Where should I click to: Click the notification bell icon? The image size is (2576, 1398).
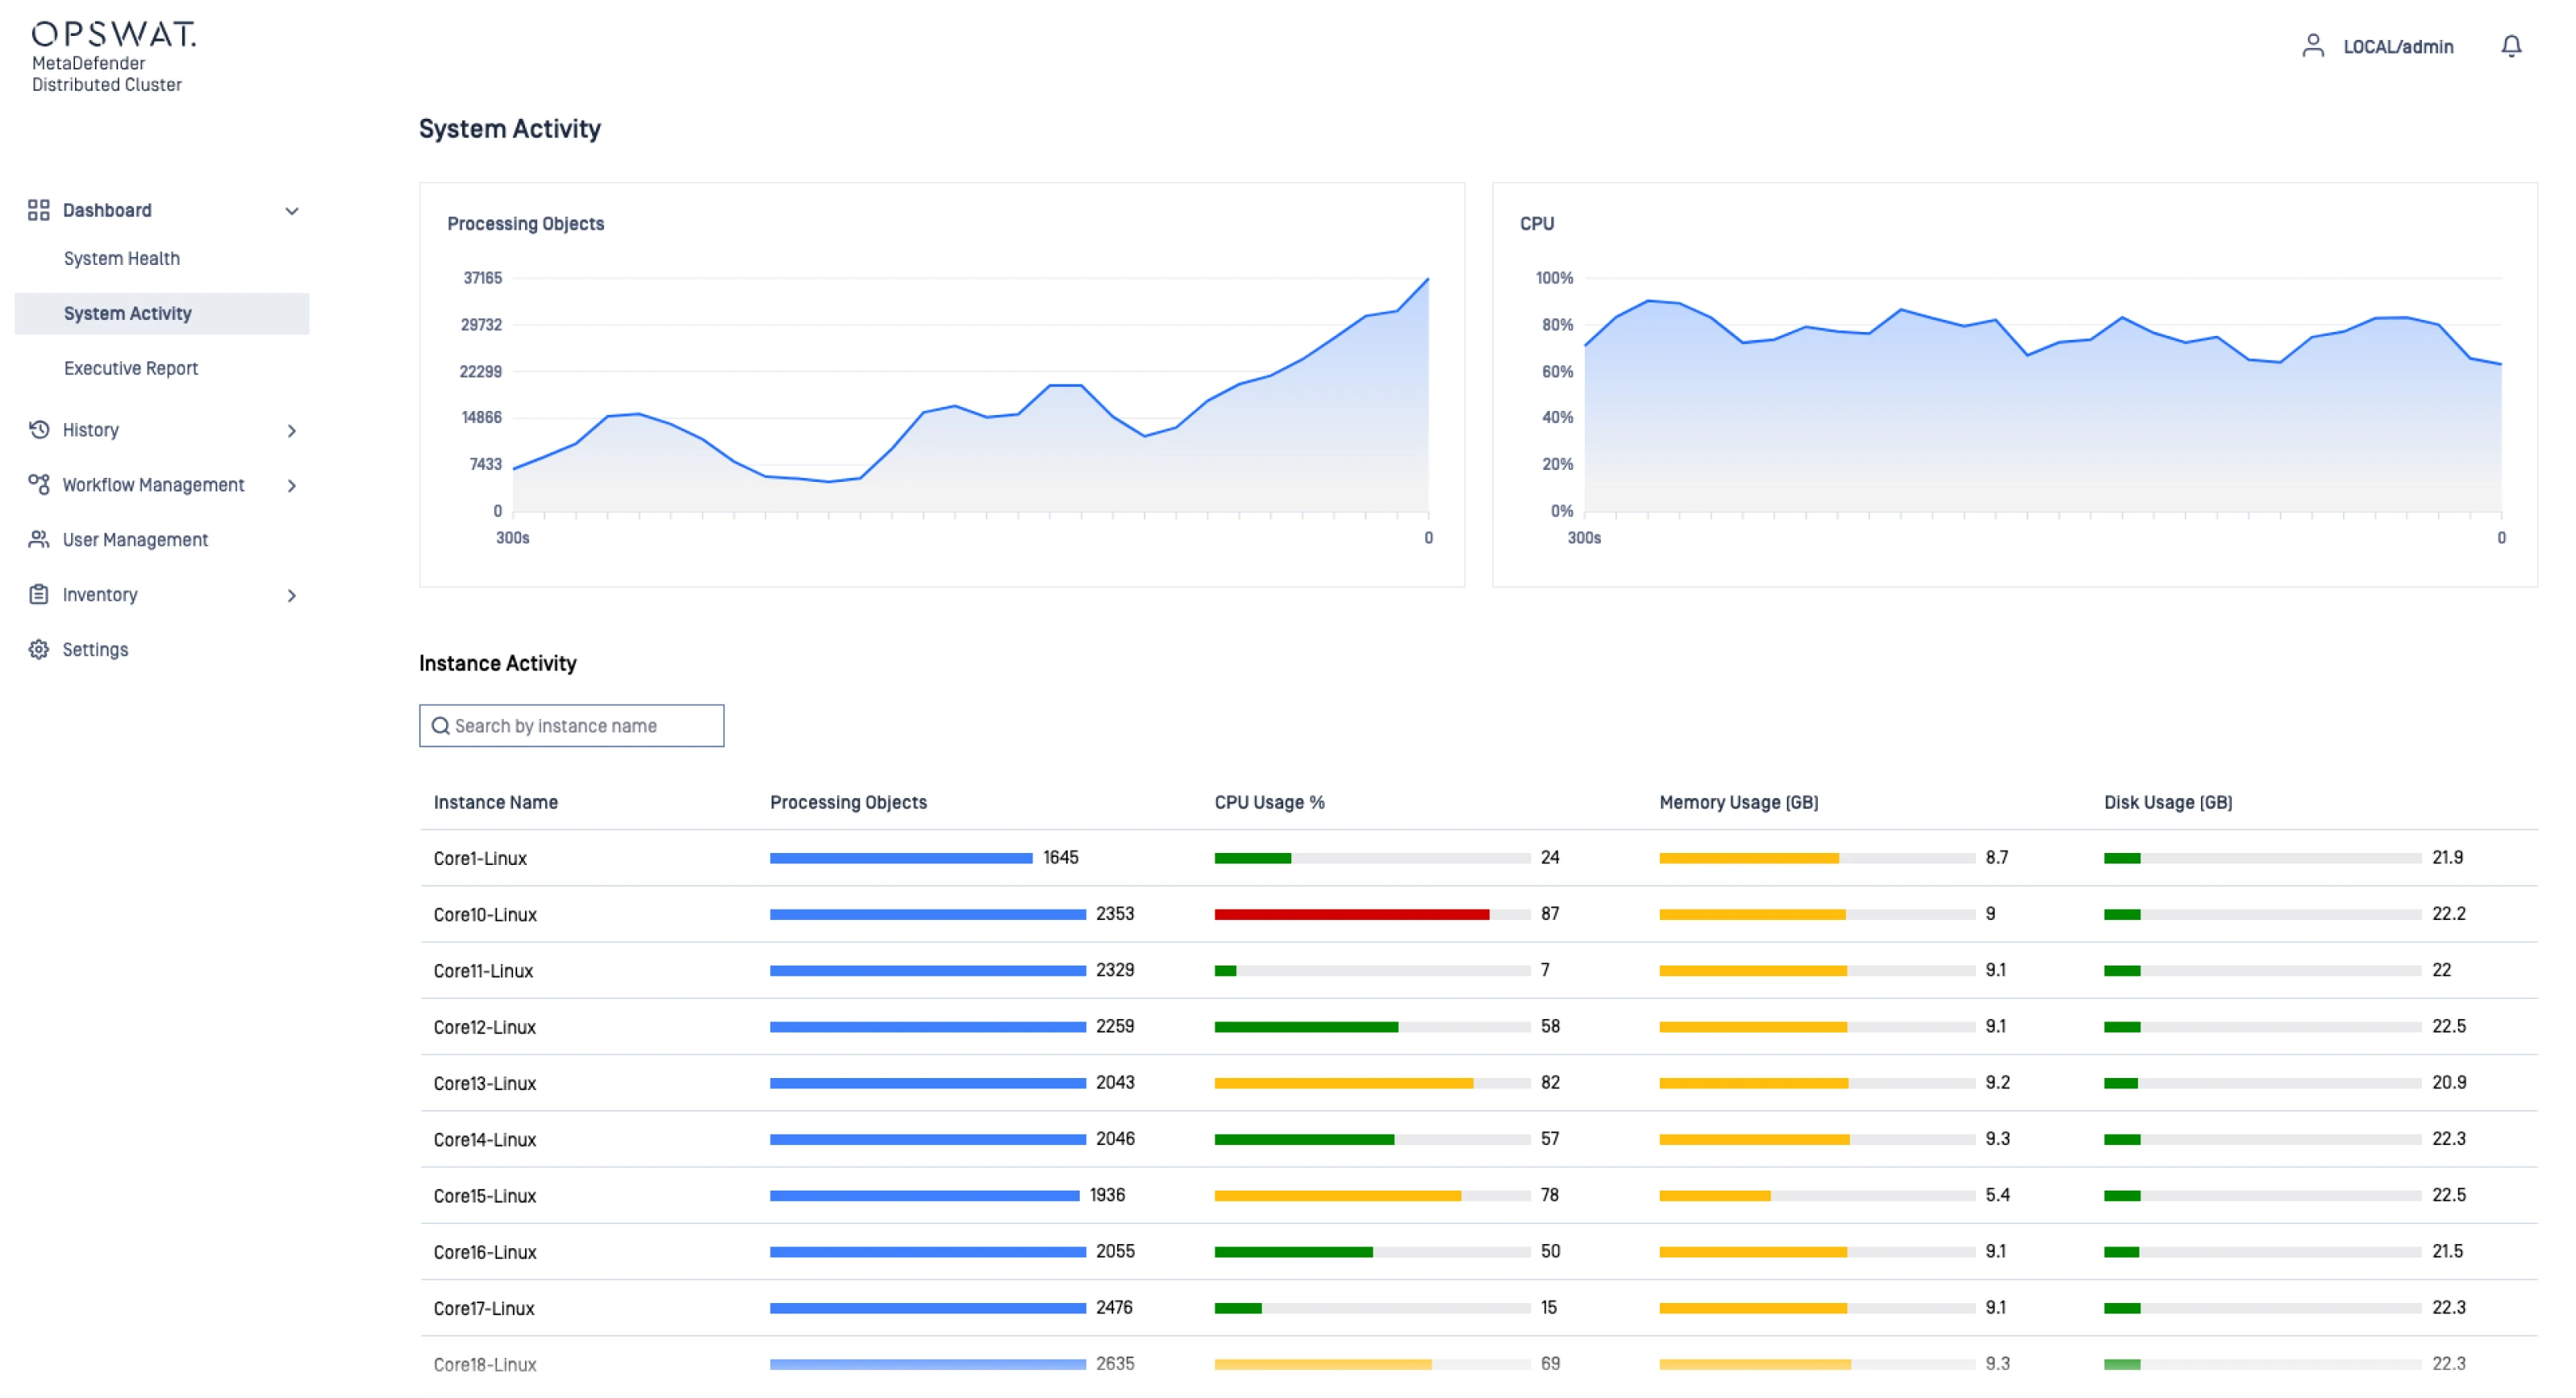pyautogui.click(x=2510, y=46)
